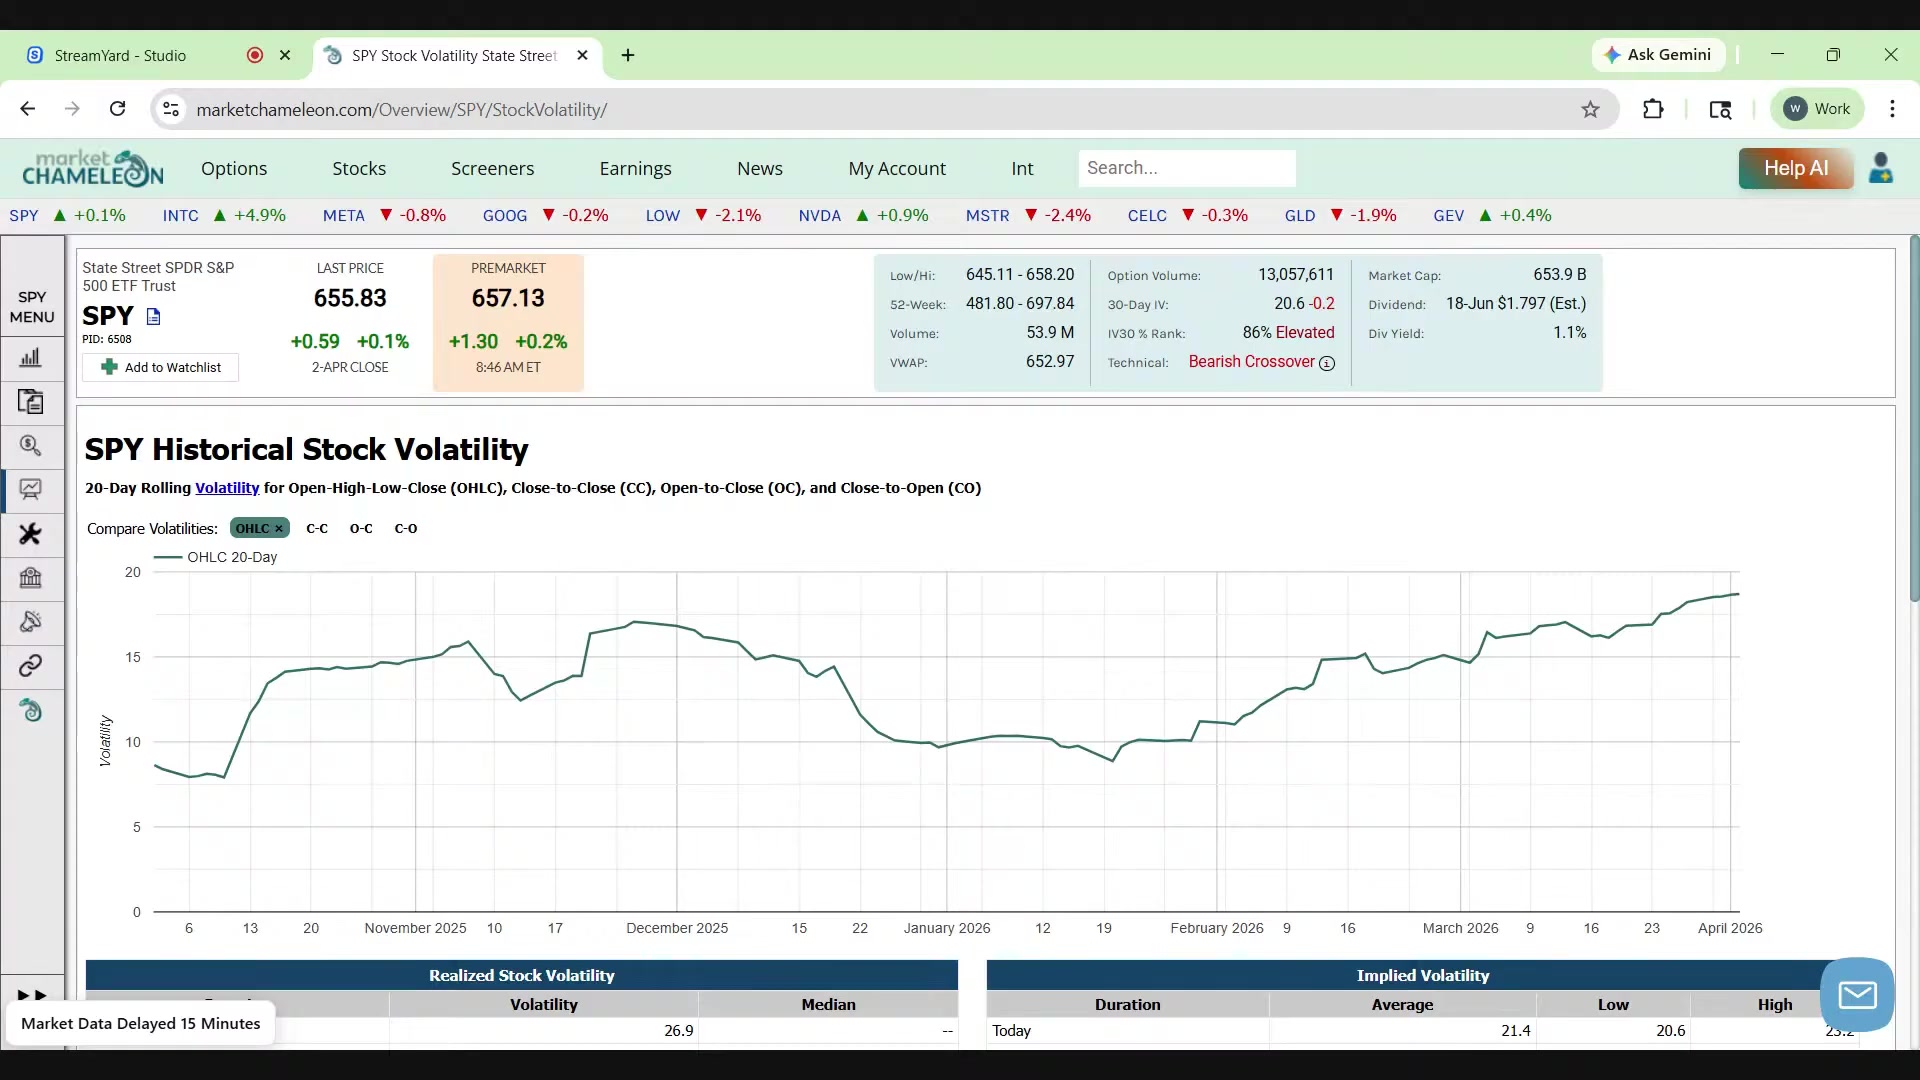Close the StreamYard Studio tab

(285, 55)
